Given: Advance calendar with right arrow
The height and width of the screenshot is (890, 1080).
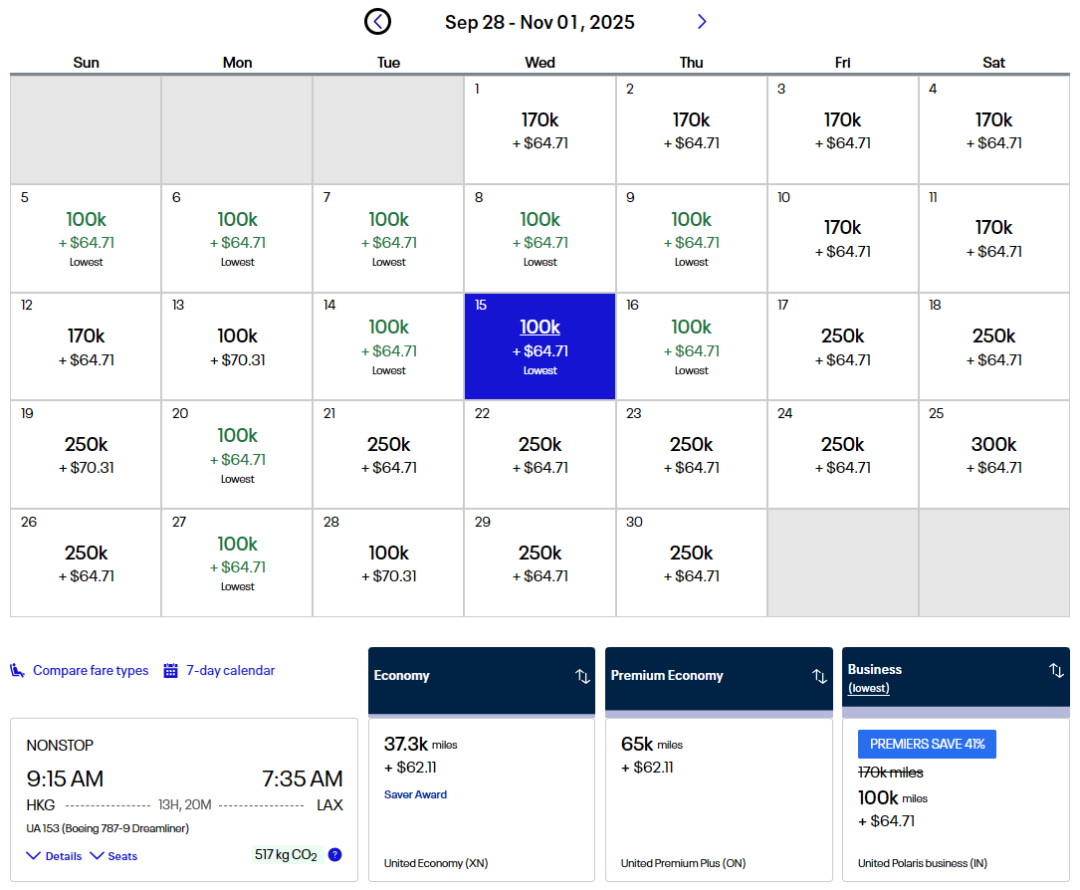Looking at the screenshot, I should pos(702,21).
